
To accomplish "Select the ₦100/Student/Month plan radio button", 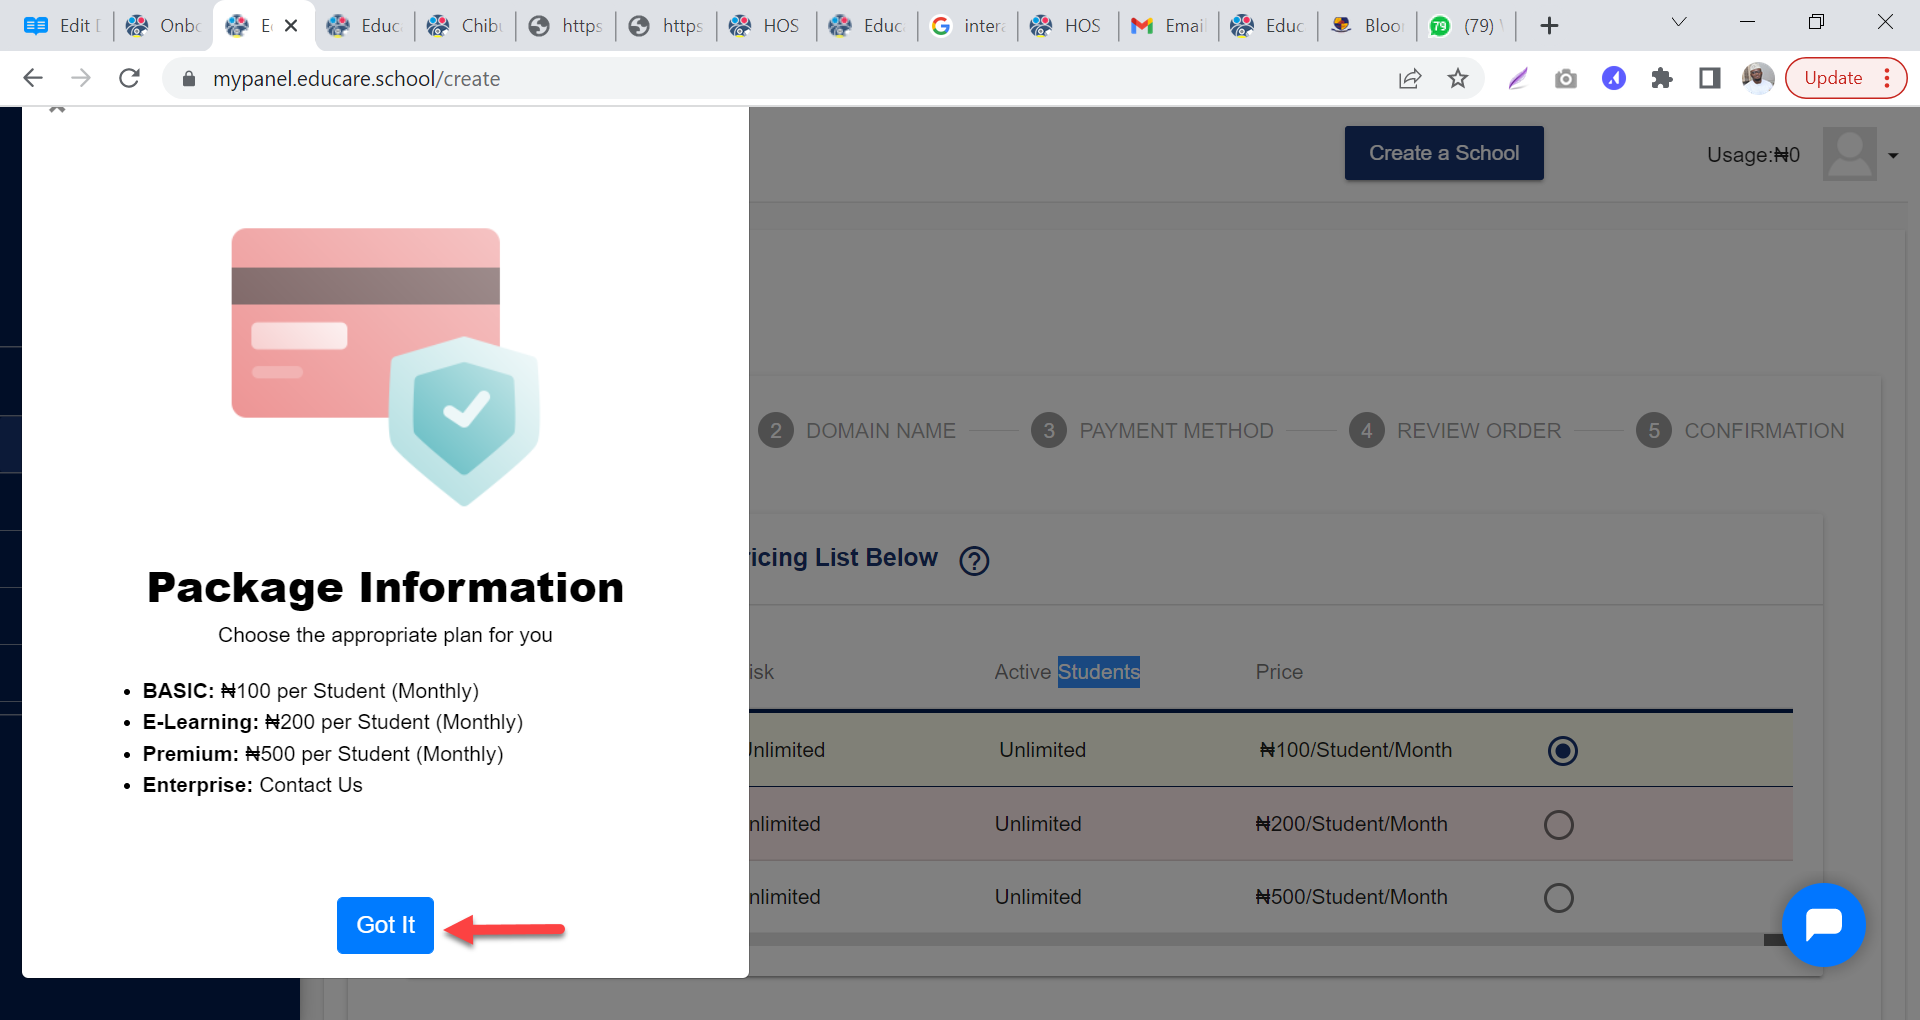I will 1562,751.
